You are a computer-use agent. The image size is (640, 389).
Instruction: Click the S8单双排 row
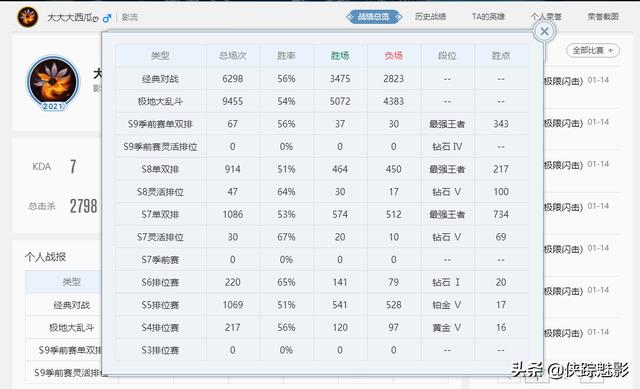322,169
